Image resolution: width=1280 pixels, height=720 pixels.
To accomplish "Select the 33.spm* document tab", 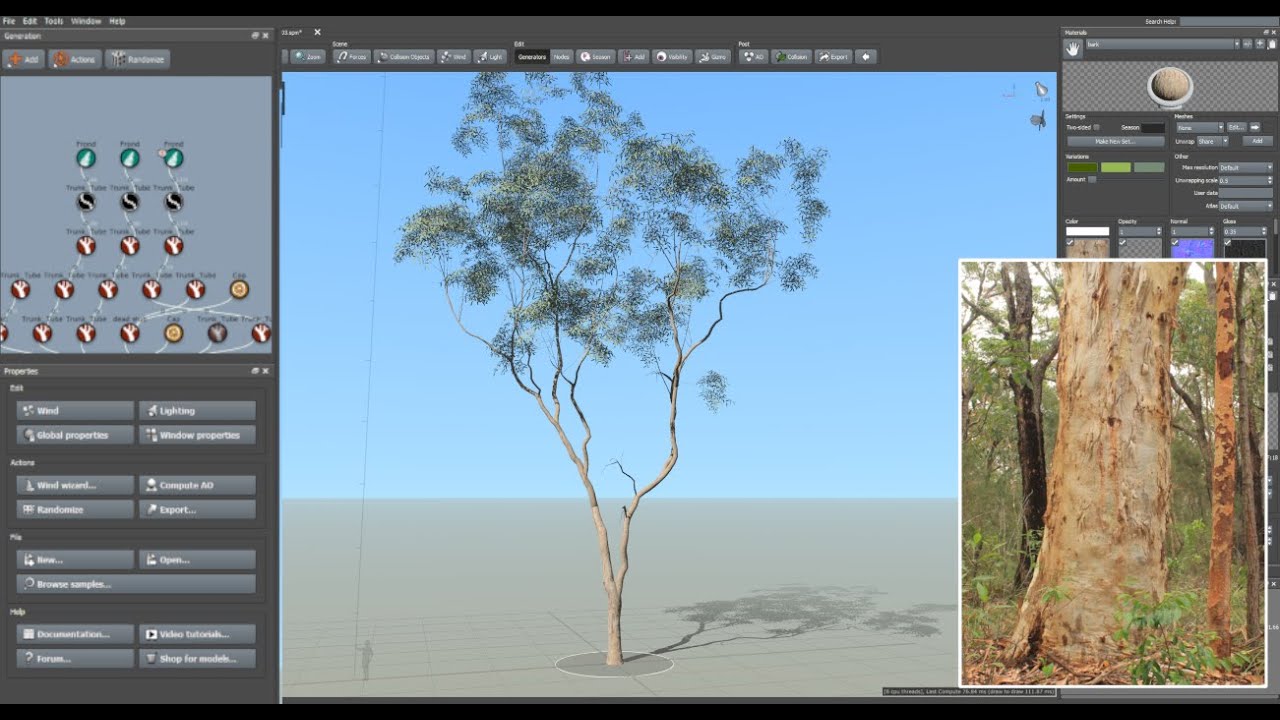I will coord(292,33).
